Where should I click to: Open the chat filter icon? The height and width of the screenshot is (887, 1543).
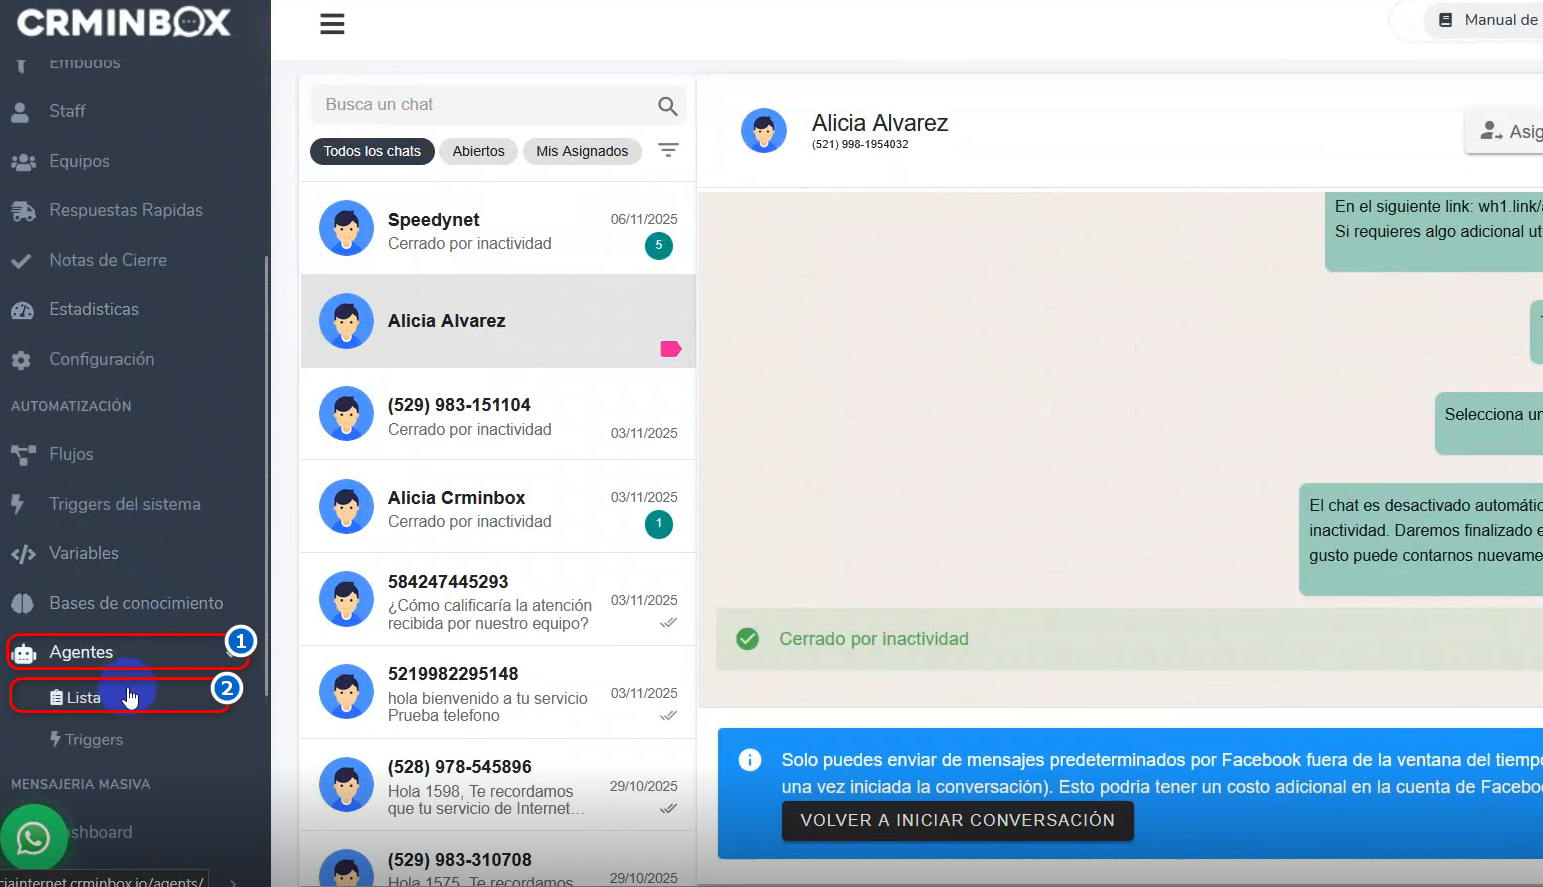click(668, 150)
